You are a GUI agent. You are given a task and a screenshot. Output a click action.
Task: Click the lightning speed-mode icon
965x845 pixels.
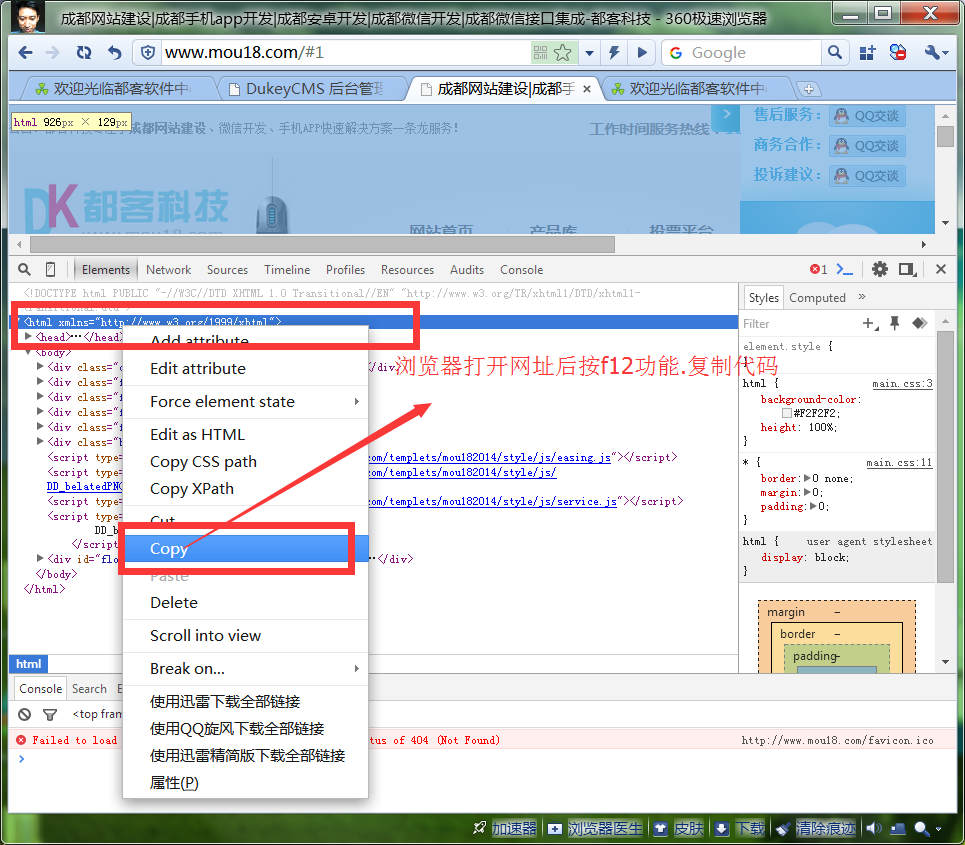click(x=614, y=53)
